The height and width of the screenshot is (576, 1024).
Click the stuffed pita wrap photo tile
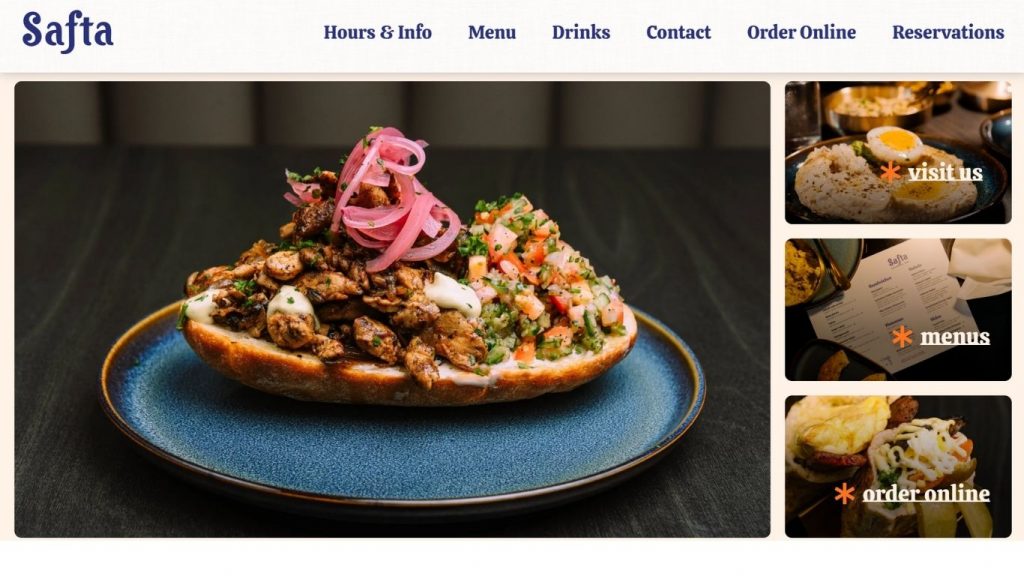click(898, 466)
